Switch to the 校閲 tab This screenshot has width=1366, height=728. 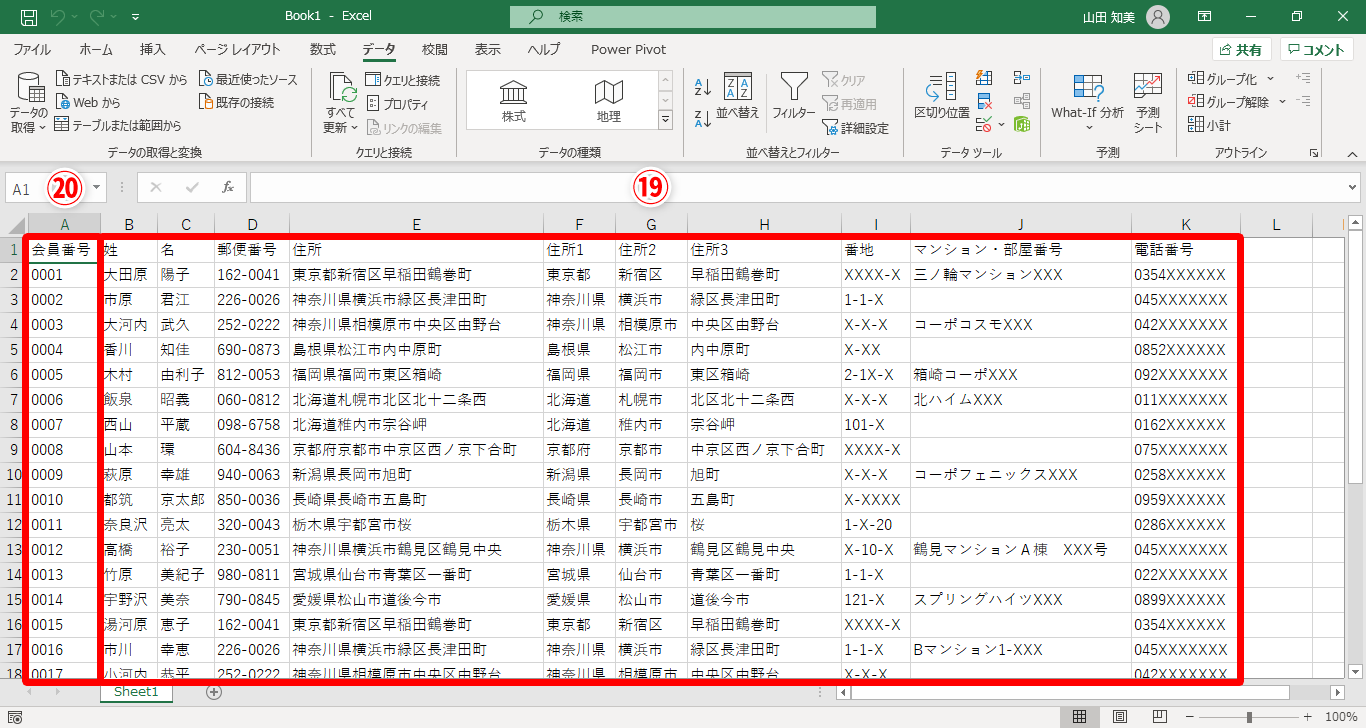pos(434,49)
